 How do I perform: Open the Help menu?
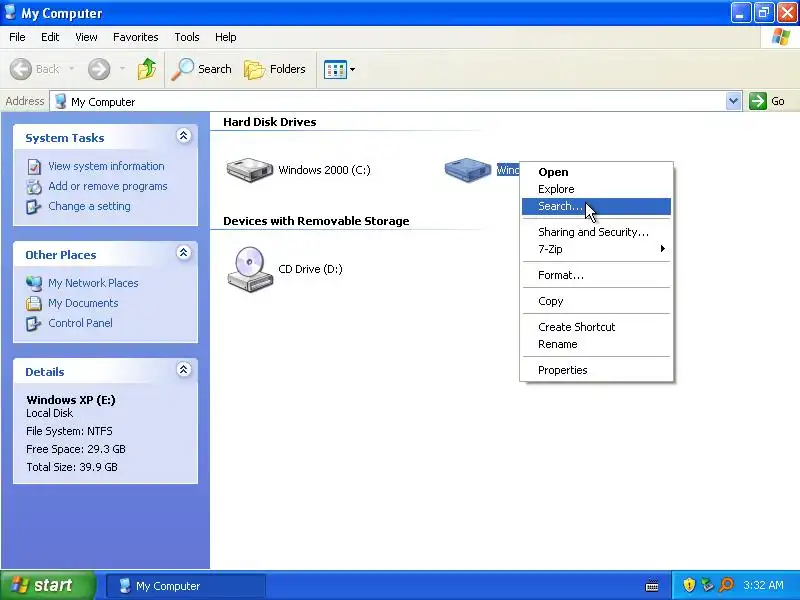226,37
